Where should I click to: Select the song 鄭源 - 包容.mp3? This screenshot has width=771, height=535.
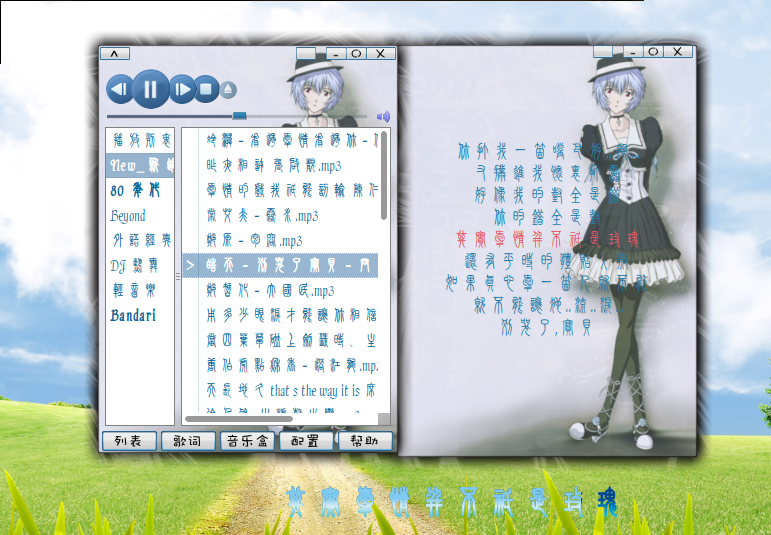280,240
